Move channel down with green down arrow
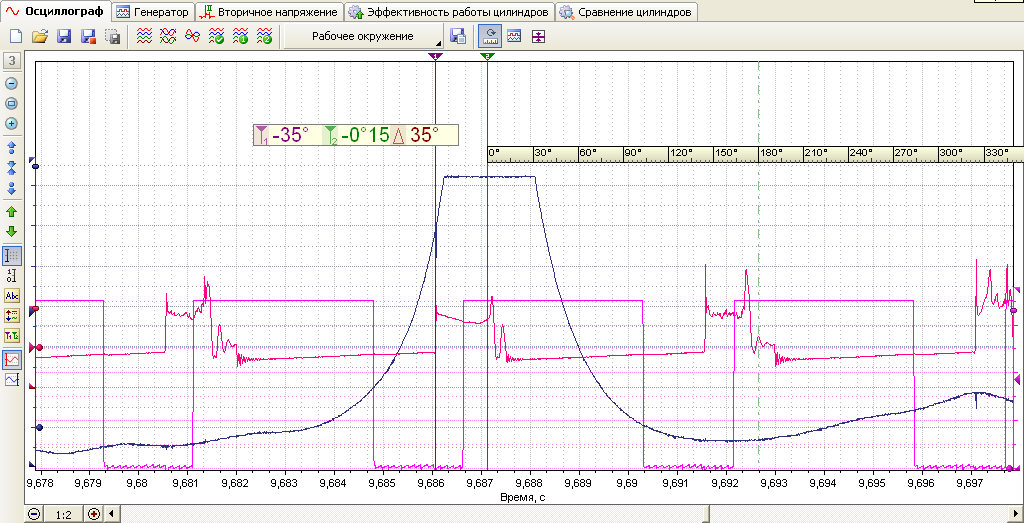 coord(12,231)
